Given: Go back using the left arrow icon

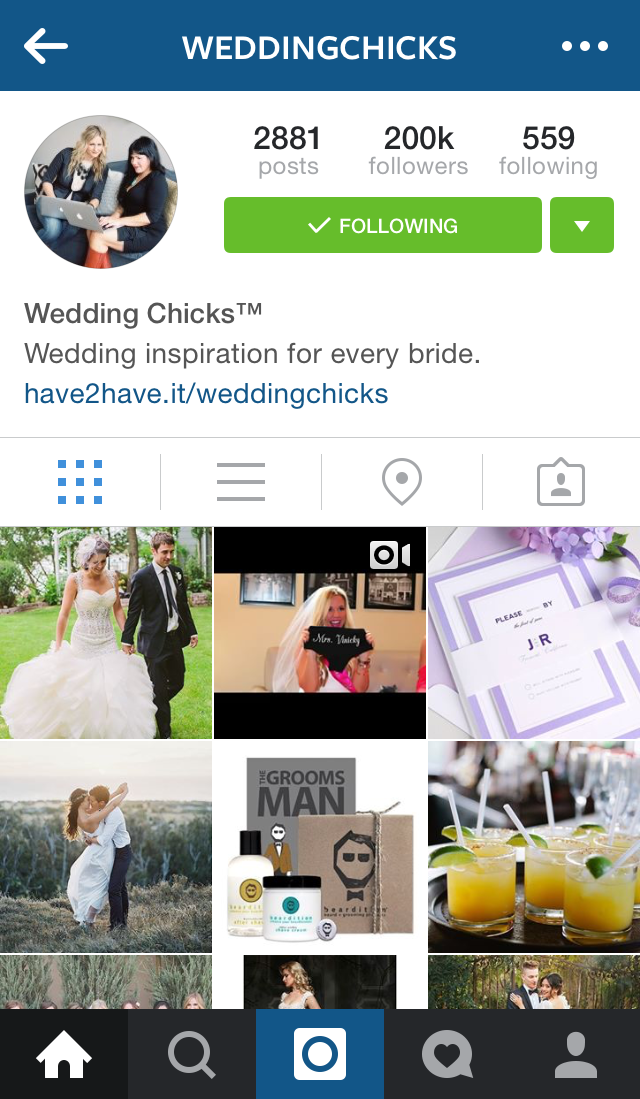Looking at the screenshot, I should [46, 46].
